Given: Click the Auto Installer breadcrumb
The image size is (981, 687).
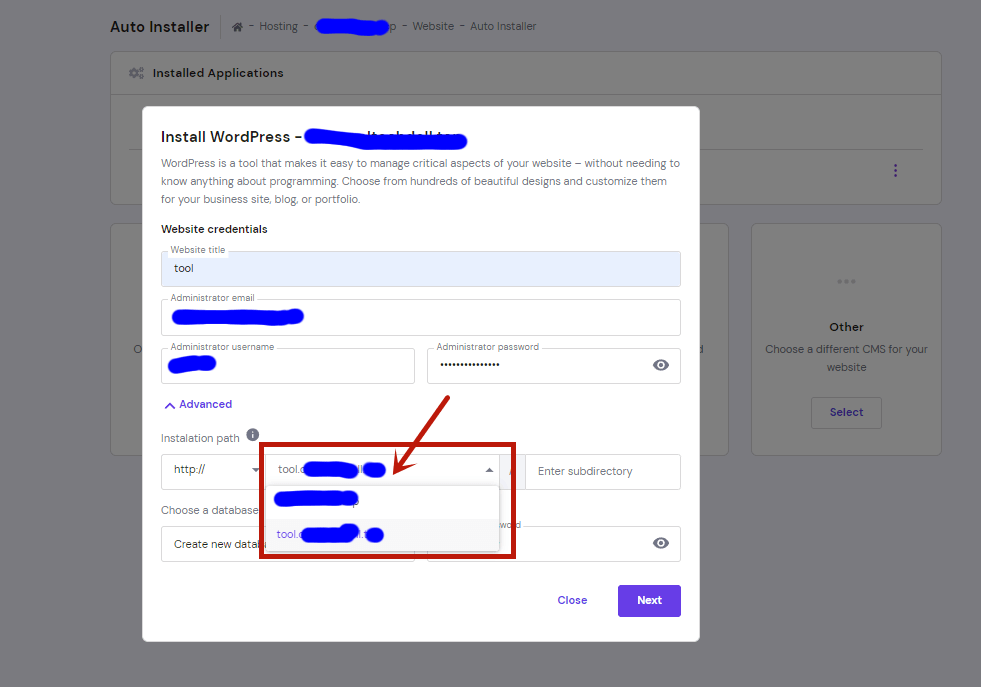Looking at the screenshot, I should 503,26.
